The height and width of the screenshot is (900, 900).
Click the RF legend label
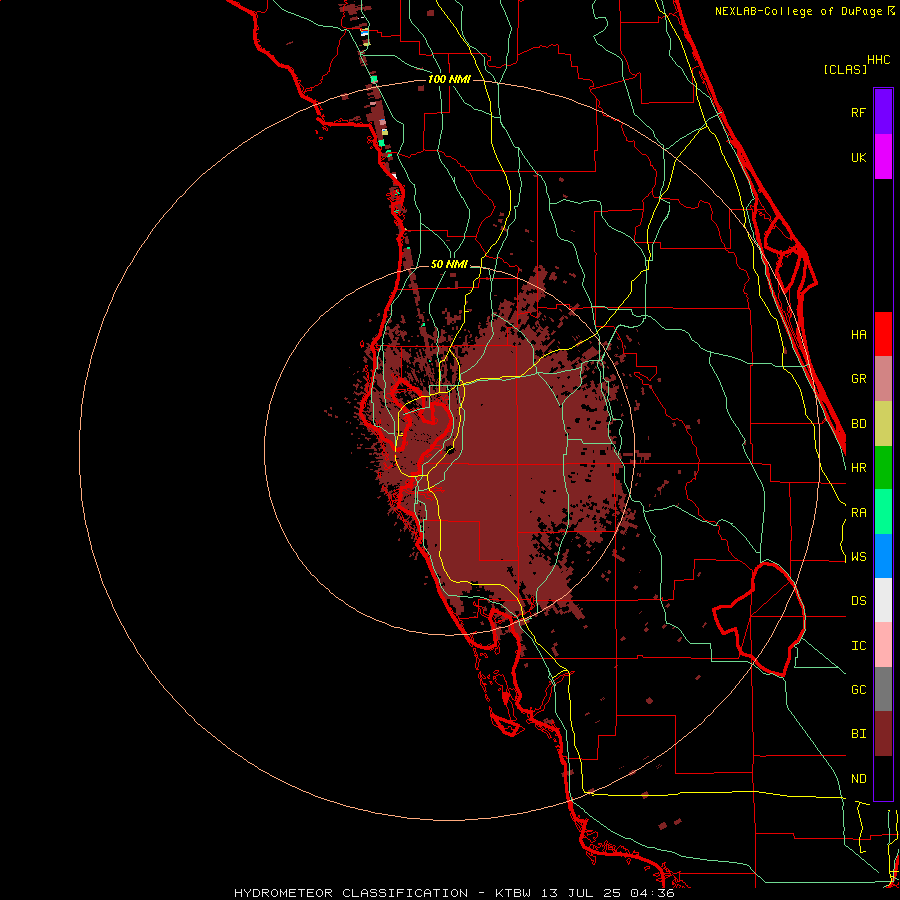click(x=859, y=112)
